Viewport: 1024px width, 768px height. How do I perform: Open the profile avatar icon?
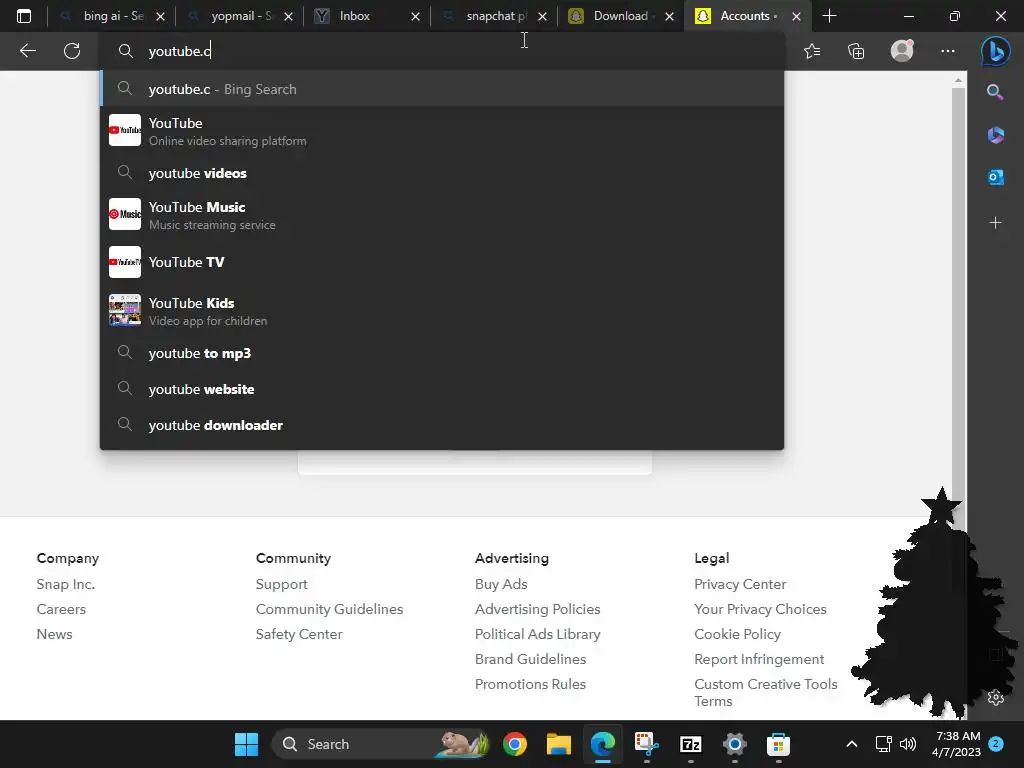click(902, 50)
